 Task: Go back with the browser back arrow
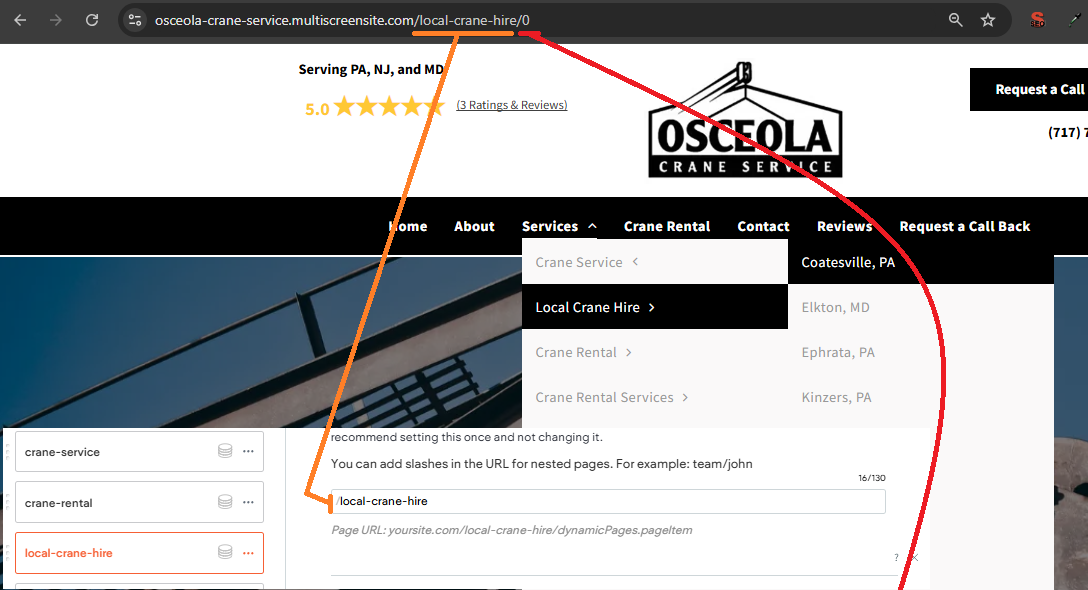[20, 20]
